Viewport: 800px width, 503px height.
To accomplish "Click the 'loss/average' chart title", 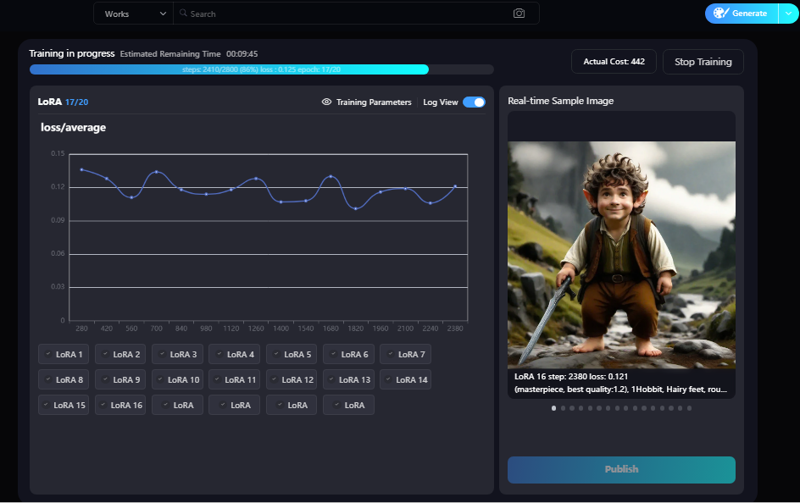I will click(x=73, y=128).
